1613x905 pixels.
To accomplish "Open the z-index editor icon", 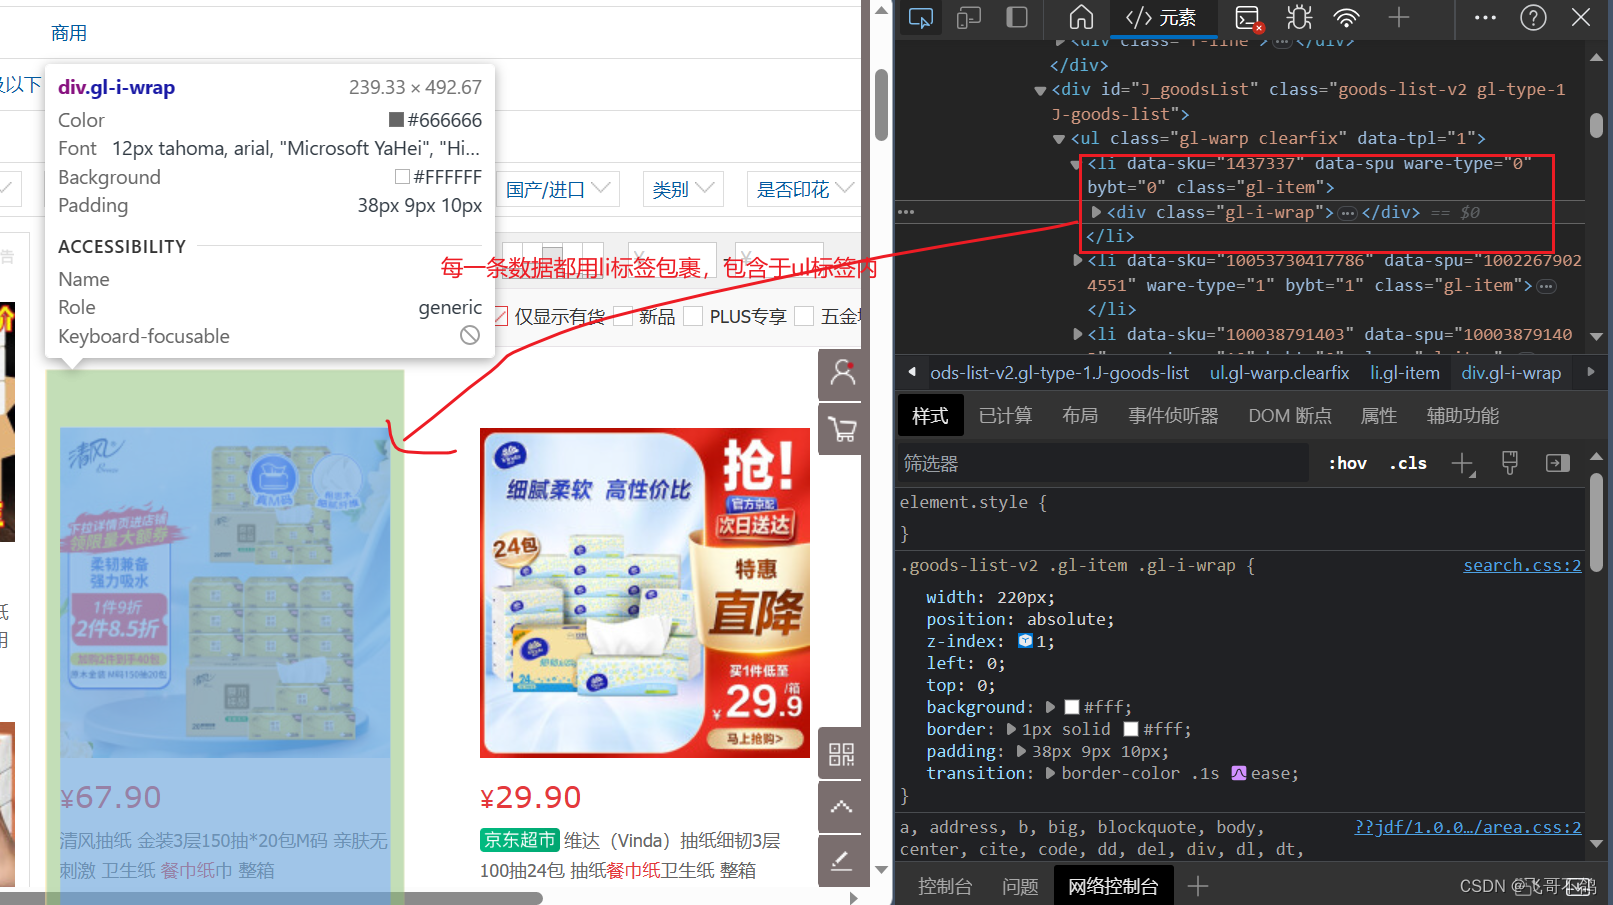I will tap(1025, 641).
